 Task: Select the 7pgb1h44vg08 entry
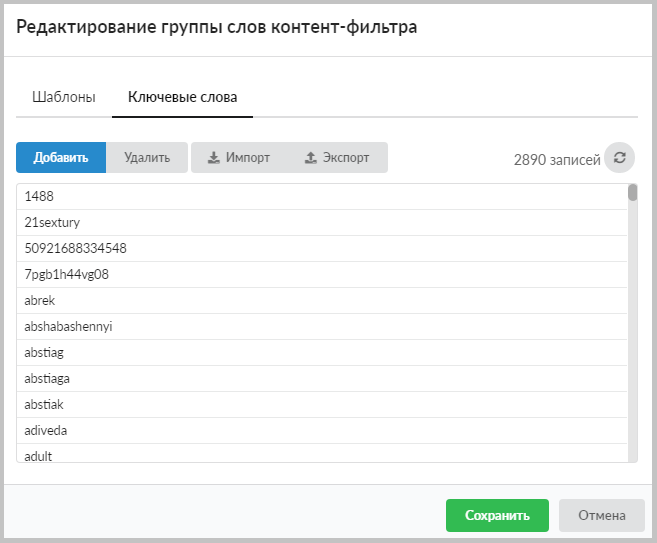pyautogui.click(x=322, y=274)
